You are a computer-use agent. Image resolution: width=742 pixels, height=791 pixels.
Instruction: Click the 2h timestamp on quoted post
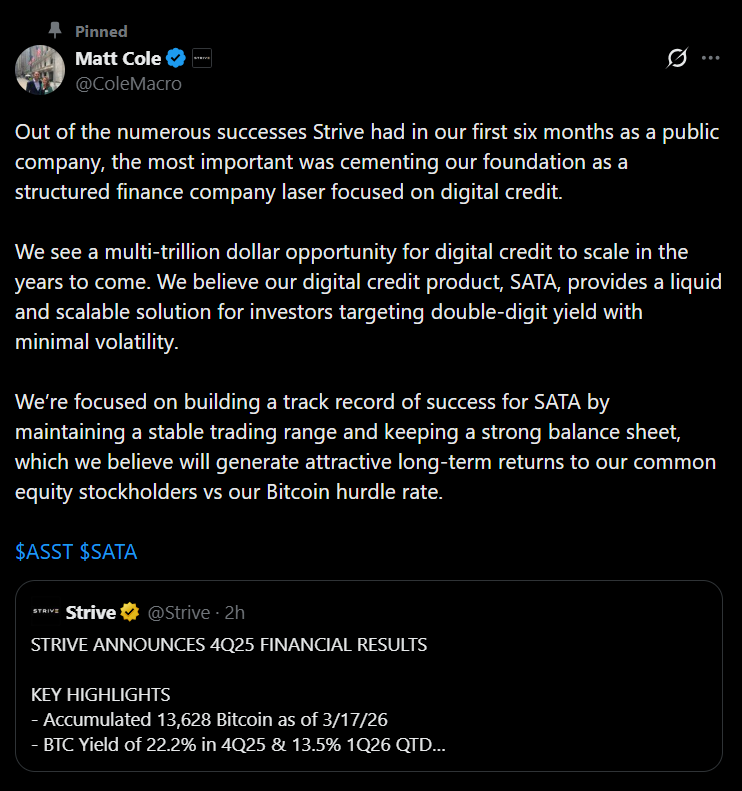pyautogui.click(x=235, y=612)
